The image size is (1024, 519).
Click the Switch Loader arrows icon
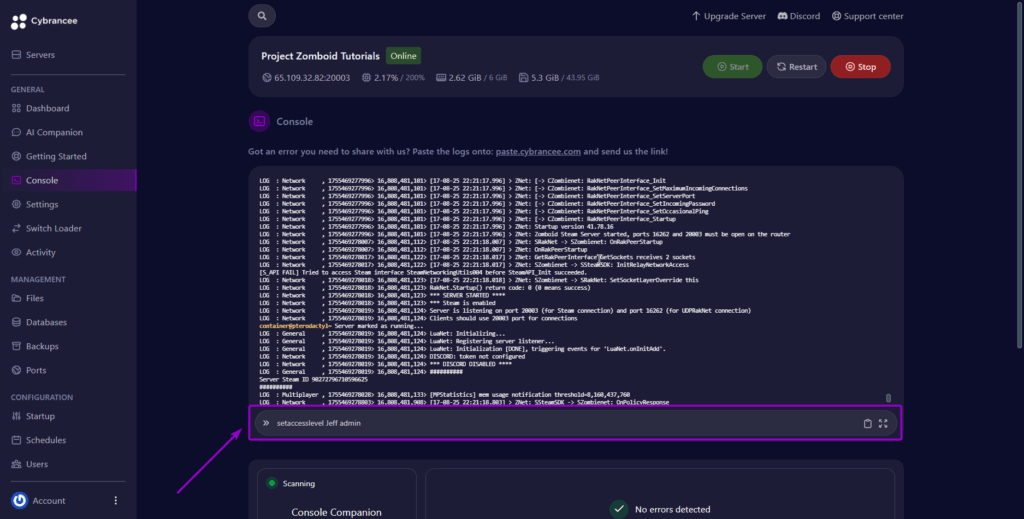[x=16, y=228]
